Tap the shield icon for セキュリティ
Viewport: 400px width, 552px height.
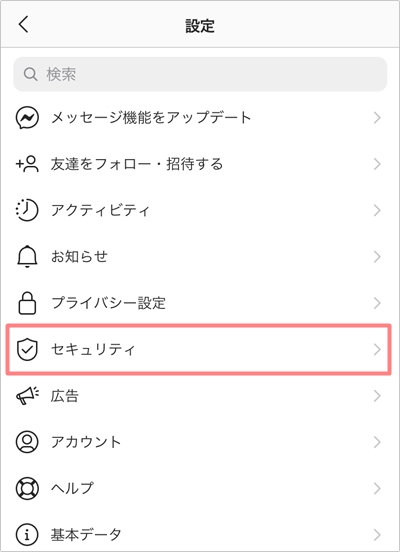[27, 350]
